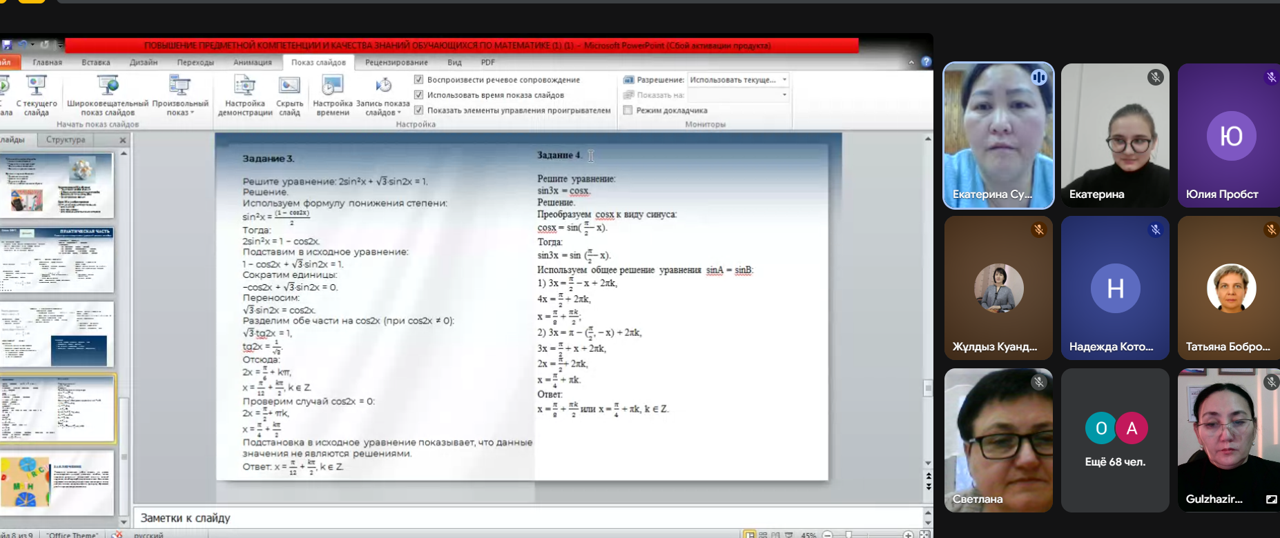Click Broadcast Slide Show icon
Image resolution: width=1280 pixels, height=538 pixels.
107,93
